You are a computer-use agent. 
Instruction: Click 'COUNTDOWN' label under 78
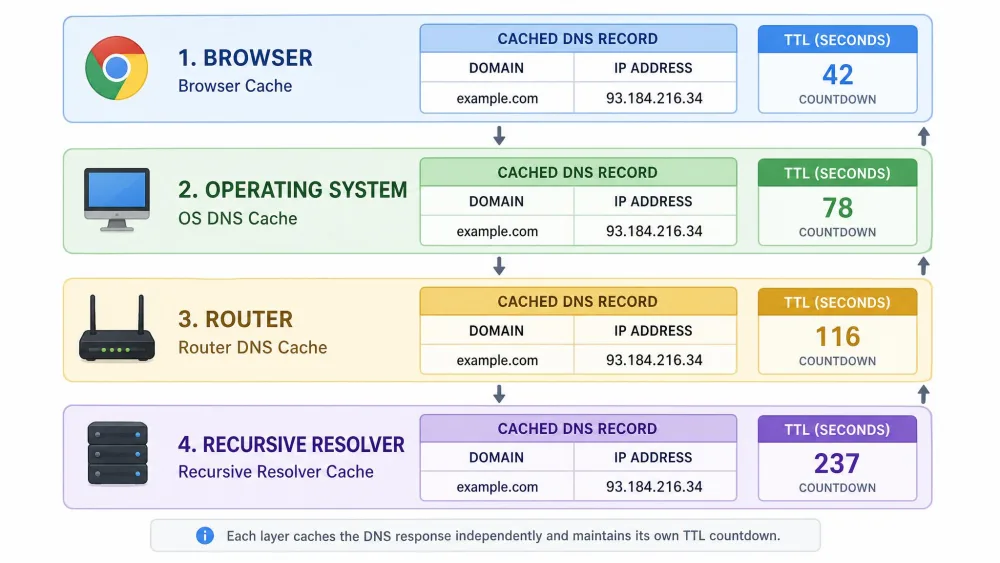[837, 233]
